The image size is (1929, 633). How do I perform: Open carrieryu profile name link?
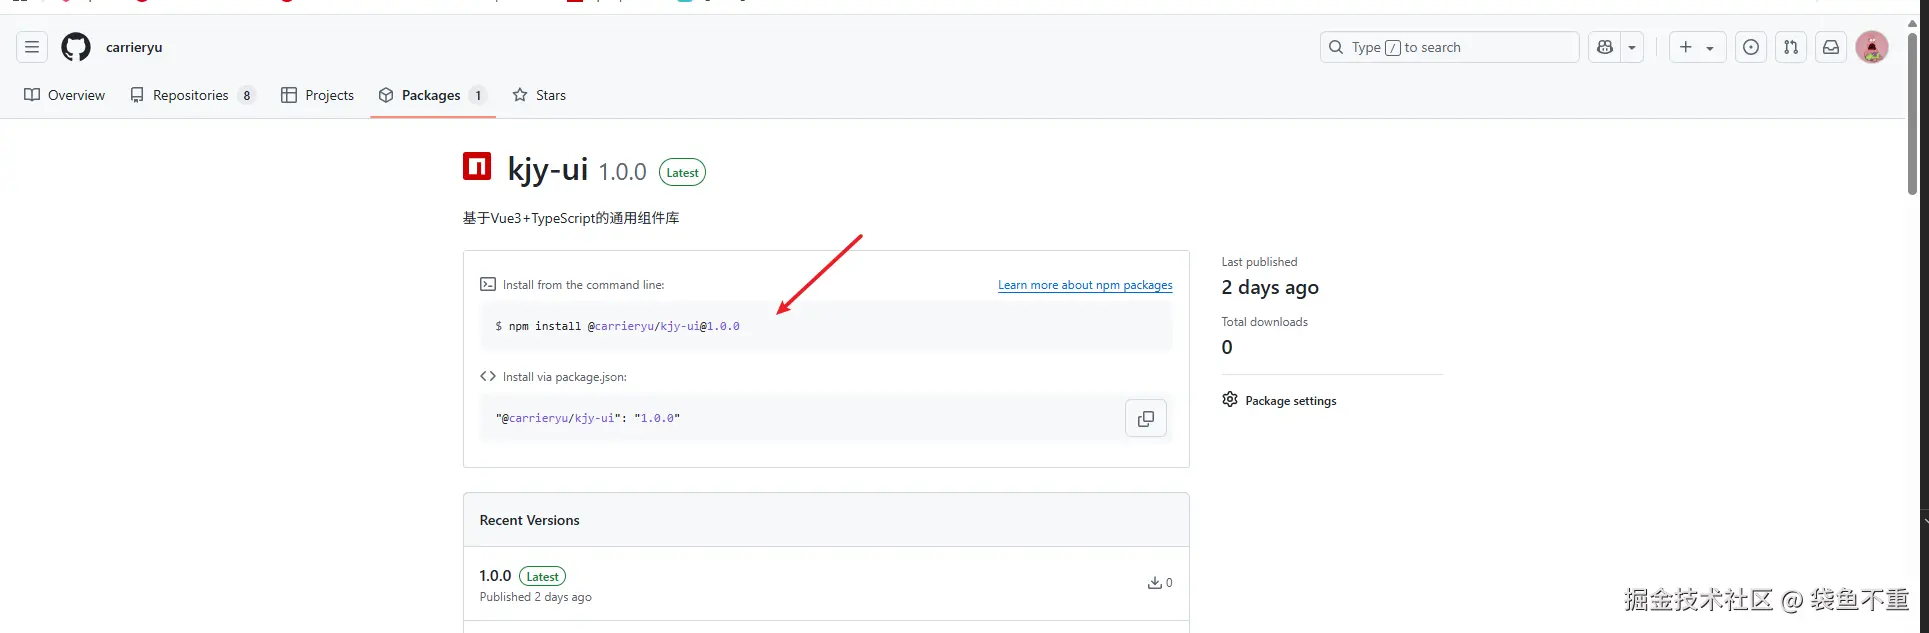click(134, 47)
